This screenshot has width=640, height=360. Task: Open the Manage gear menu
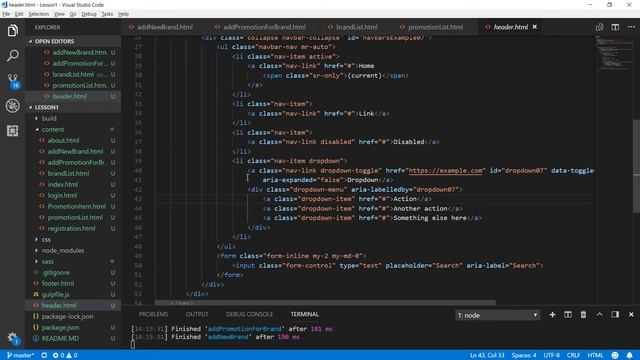click(x=12, y=338)
